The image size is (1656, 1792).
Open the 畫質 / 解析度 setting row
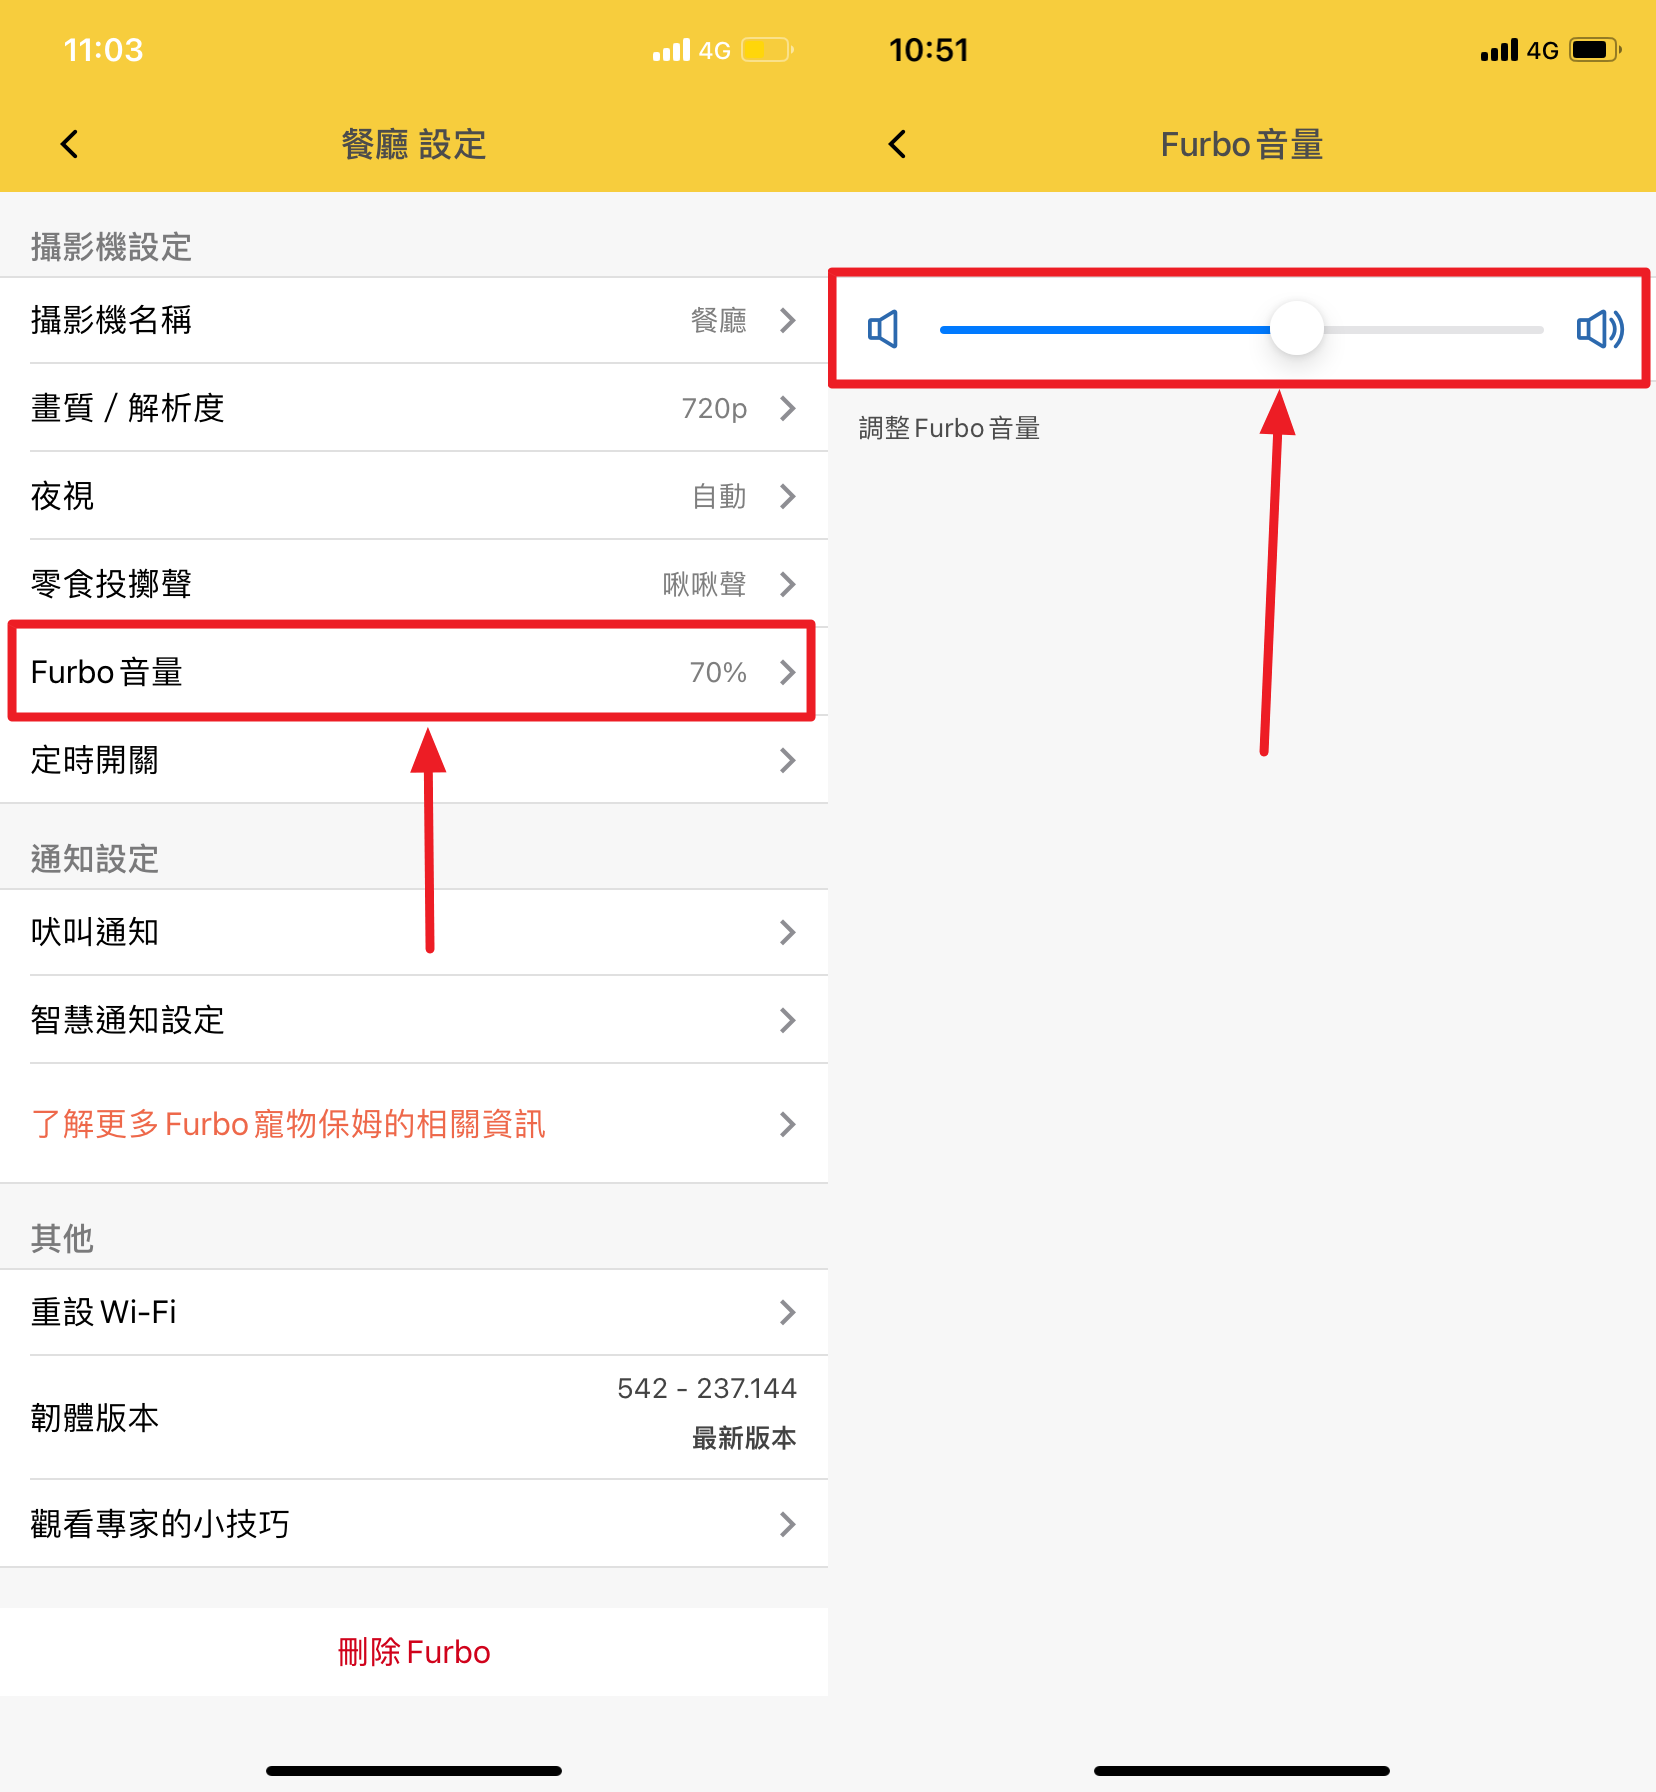click(x=414, y=408)
